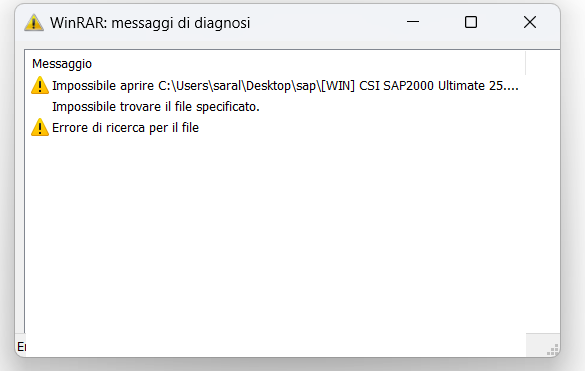Click empty title bar space left of minimize
This screenshot has height=371, width=585.
(x=325, y=22)
